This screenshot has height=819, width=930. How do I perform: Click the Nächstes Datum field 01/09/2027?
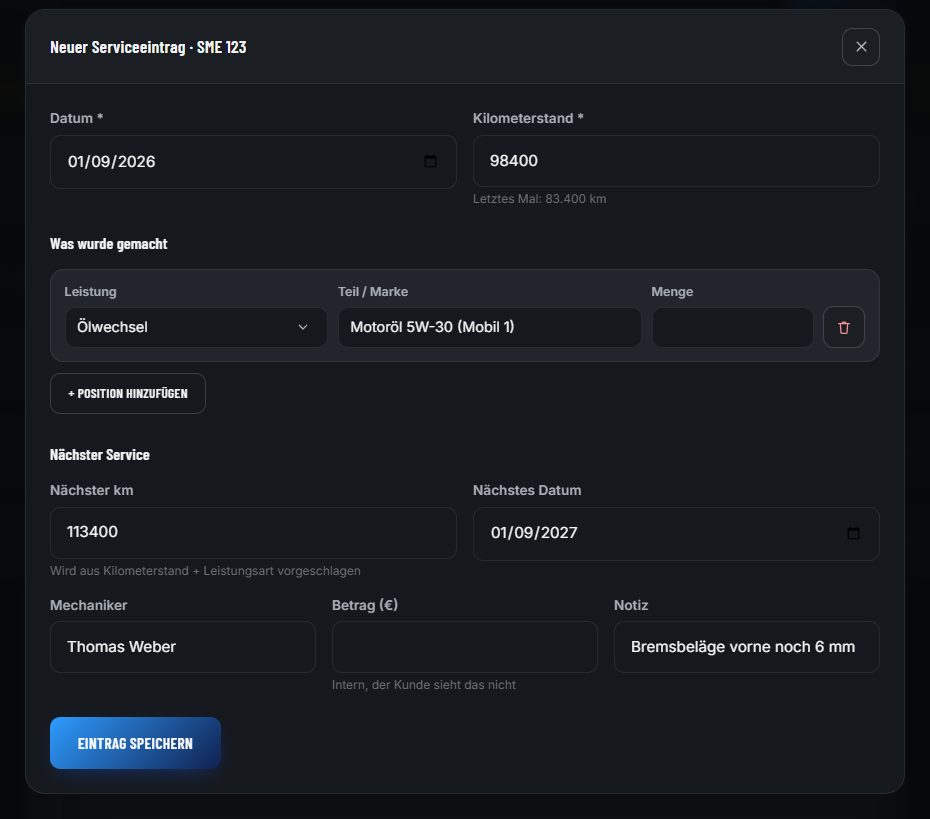click(676, 534)
